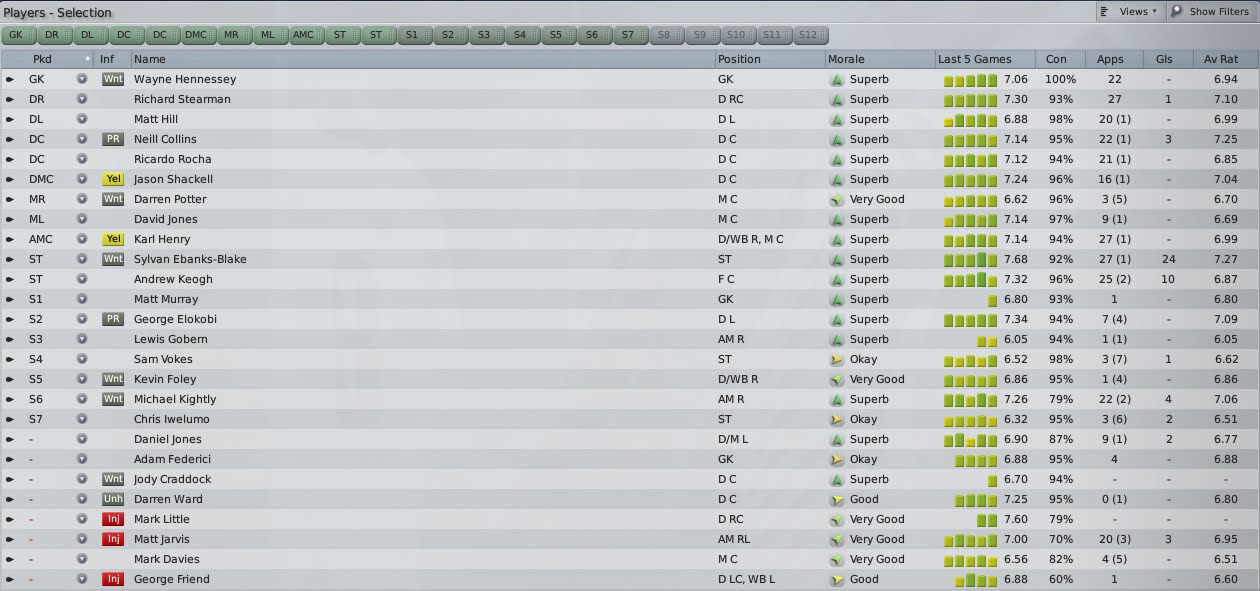Click the PR badge beside Neill Collins
The image size is (1260, 591).
[113, 139]
